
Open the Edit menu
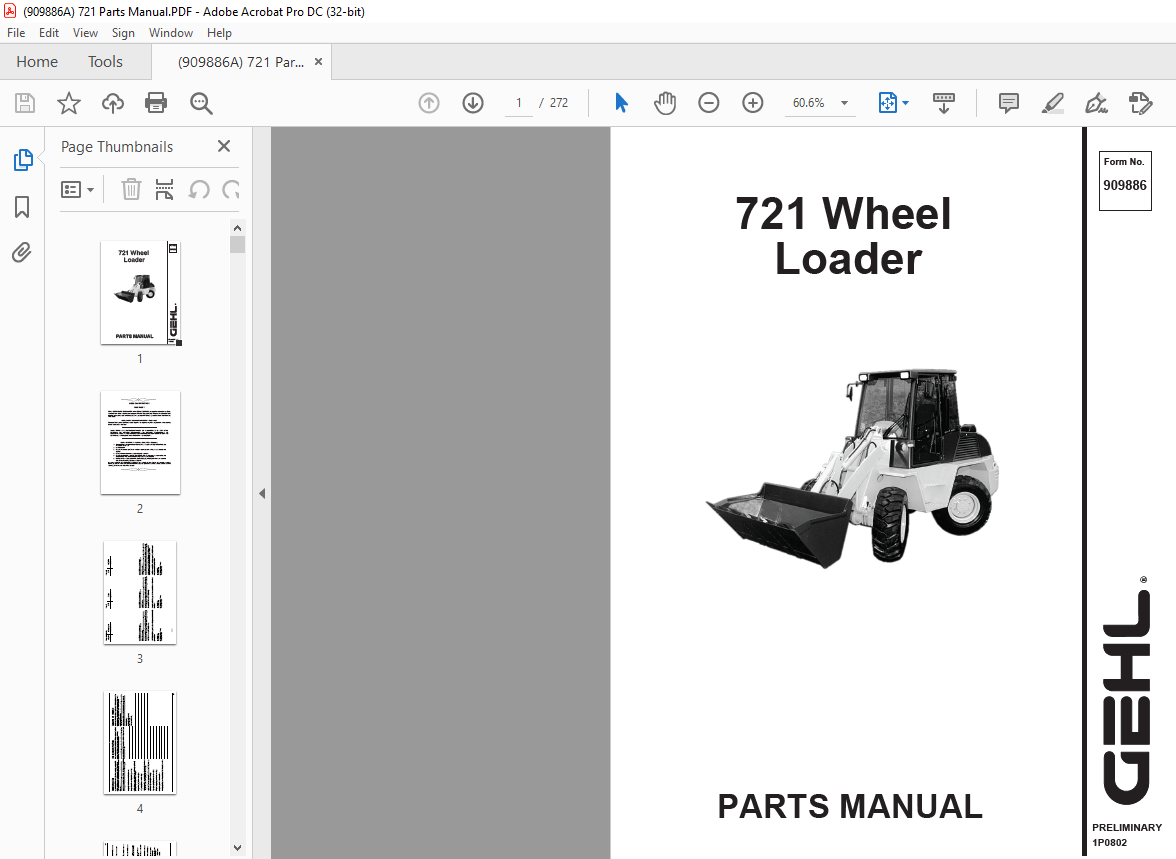[x=49, y=33]
